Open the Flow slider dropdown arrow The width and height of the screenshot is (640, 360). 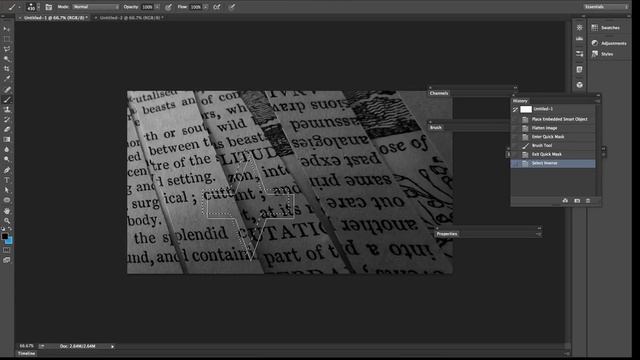(x=205, y=7)
